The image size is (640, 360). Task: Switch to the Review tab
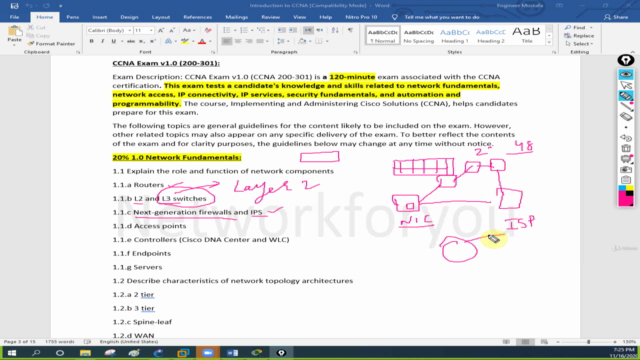click(271, 17)
